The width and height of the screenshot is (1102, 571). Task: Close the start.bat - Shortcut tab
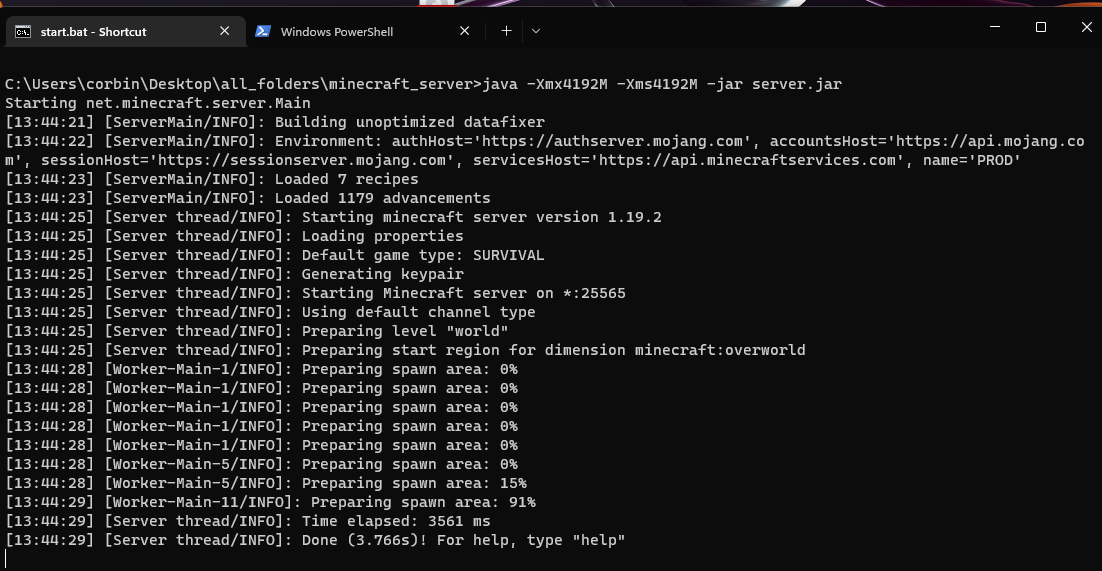coord(224,31)
